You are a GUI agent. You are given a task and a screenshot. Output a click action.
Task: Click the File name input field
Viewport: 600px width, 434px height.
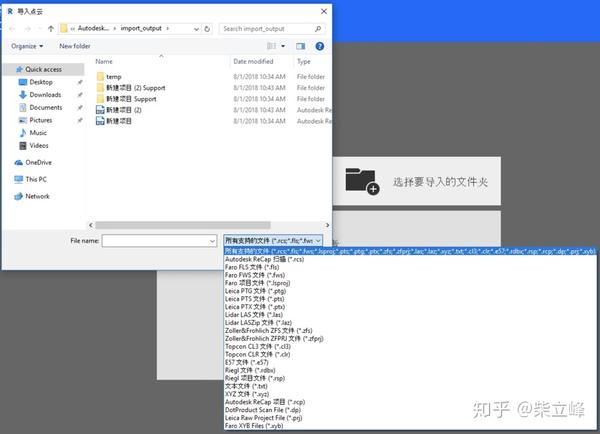pos(155,241)
